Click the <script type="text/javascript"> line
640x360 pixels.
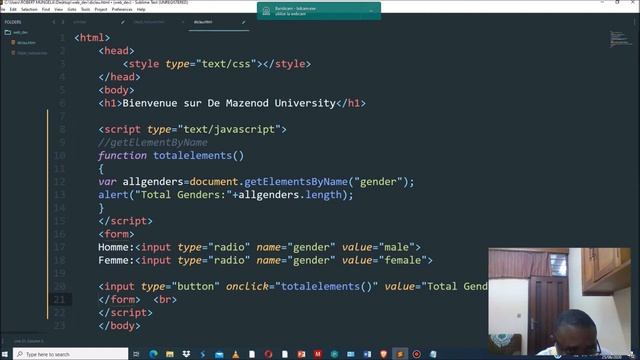coord(192,129)
